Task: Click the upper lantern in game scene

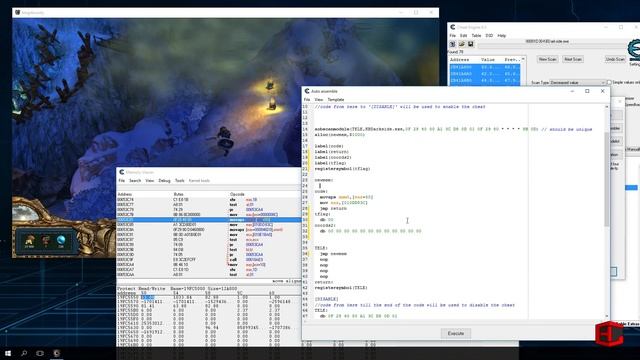Action: (x=270, y=85)
